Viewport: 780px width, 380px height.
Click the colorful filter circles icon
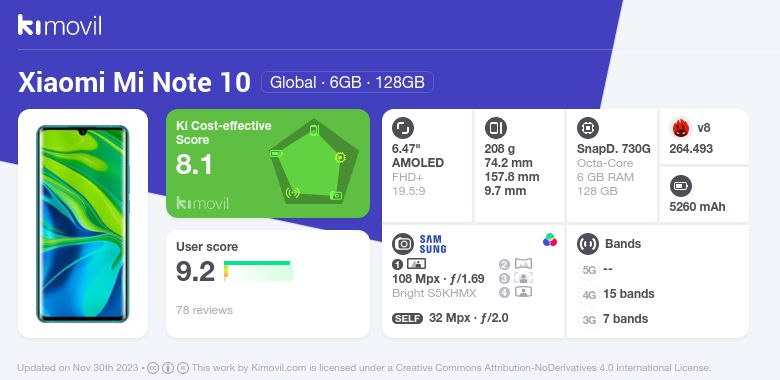click(x=550, y=240)
